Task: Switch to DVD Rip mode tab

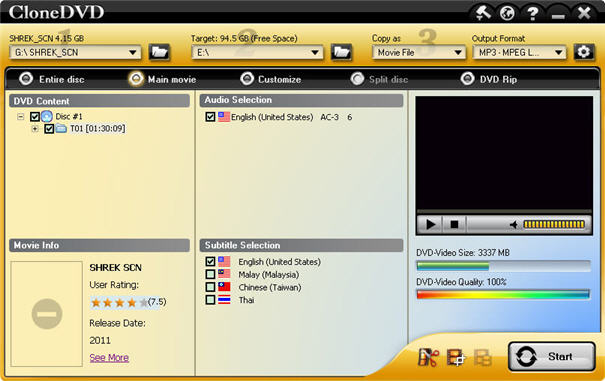Action: coord(488,79)
